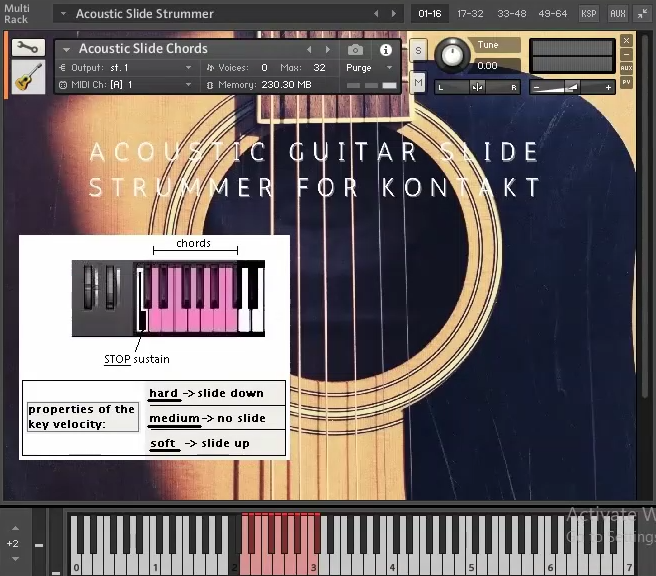
Task: Click the instrument volume slider
Action: [572, 87]
